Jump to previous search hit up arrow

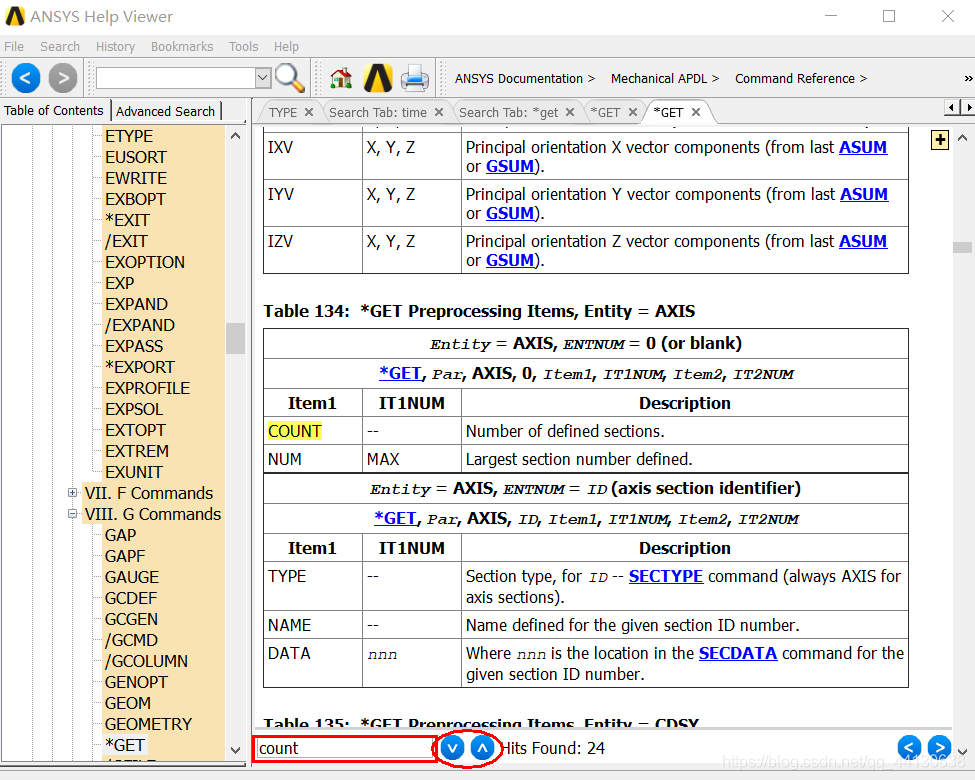tap(482, 747)
